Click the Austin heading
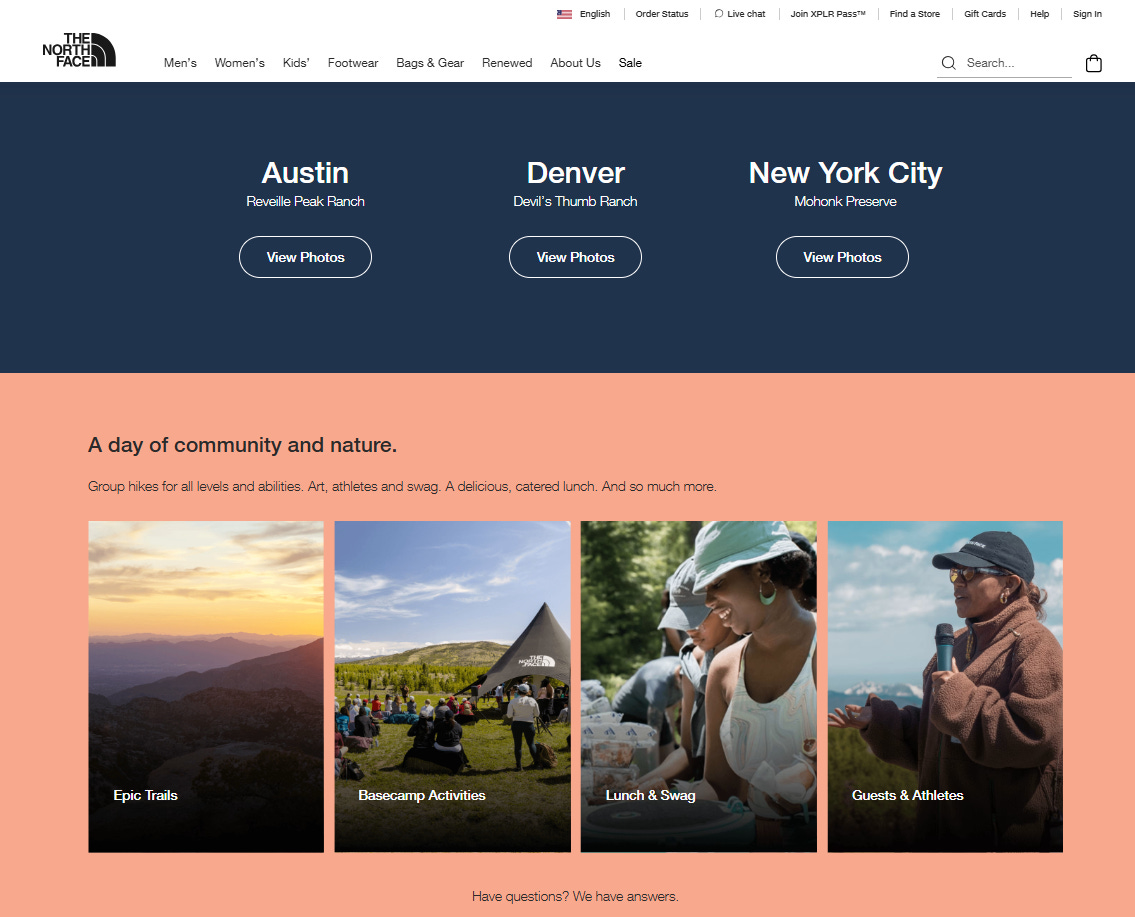Viewport: 1135px width, 917px height. pyautogui.click(x=305, y=173)
